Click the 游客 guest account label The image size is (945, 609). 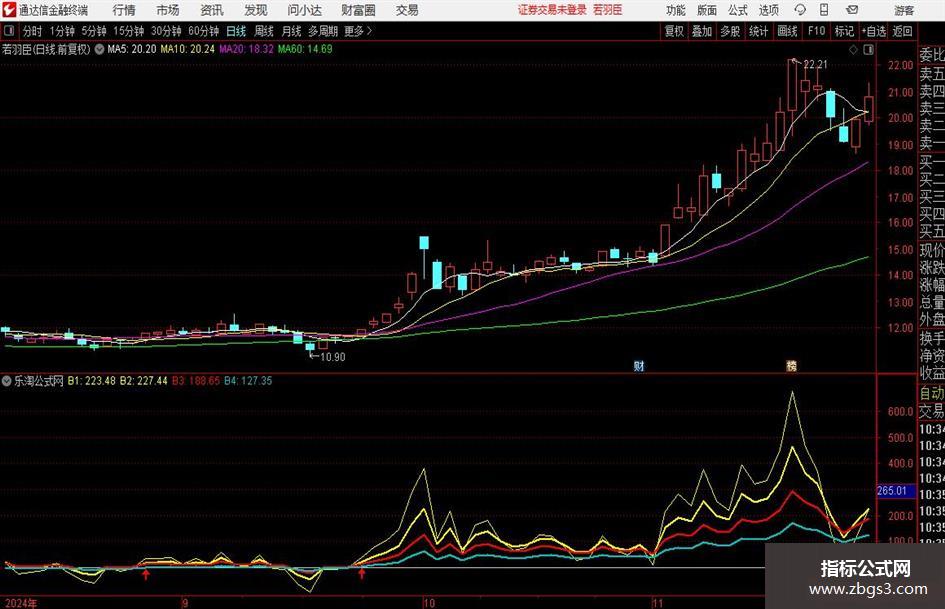(x=904, y=10)
